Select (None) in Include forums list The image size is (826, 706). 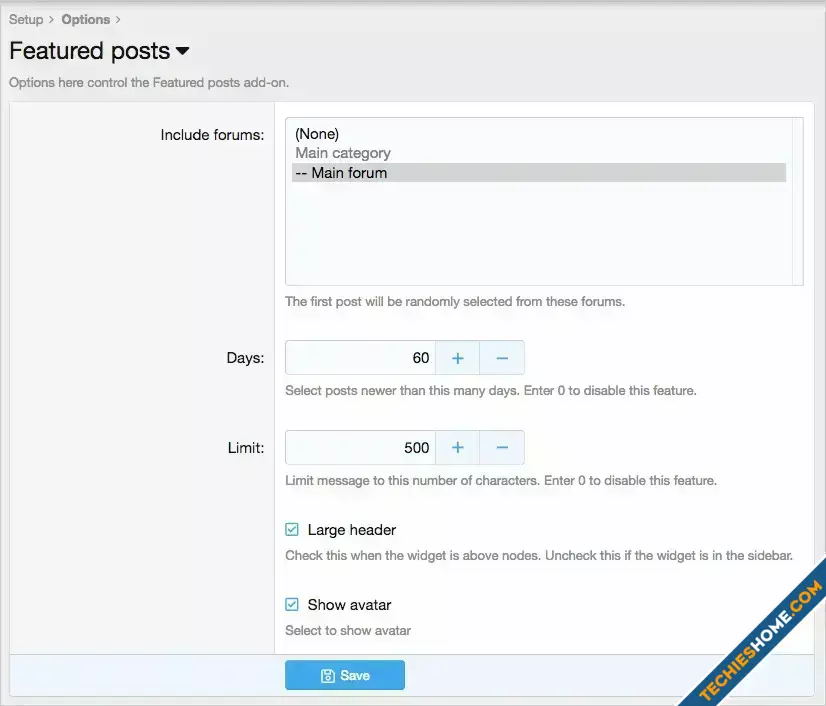pos(539,134)
